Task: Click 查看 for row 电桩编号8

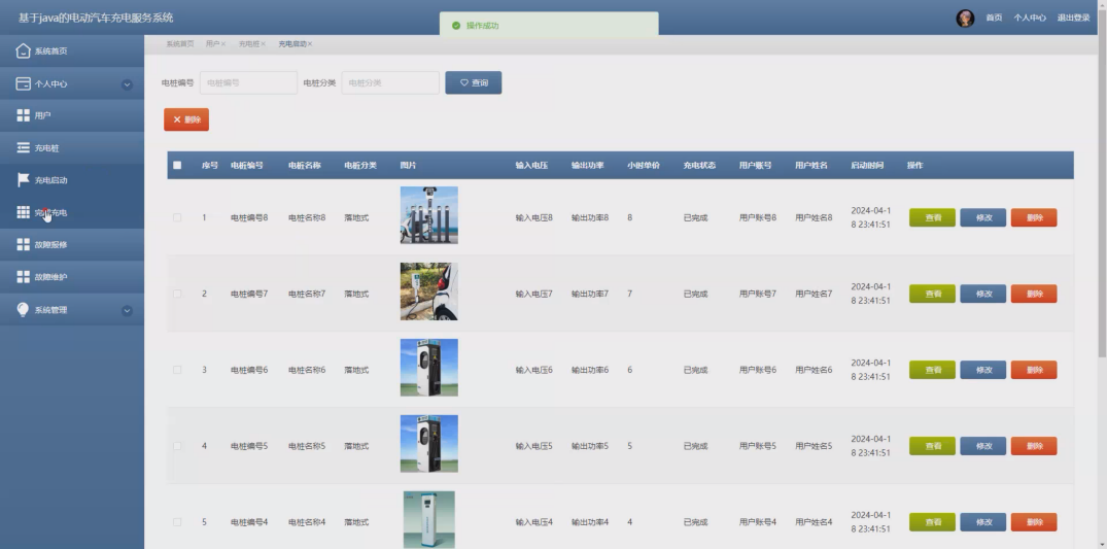Action: point(932,218)
